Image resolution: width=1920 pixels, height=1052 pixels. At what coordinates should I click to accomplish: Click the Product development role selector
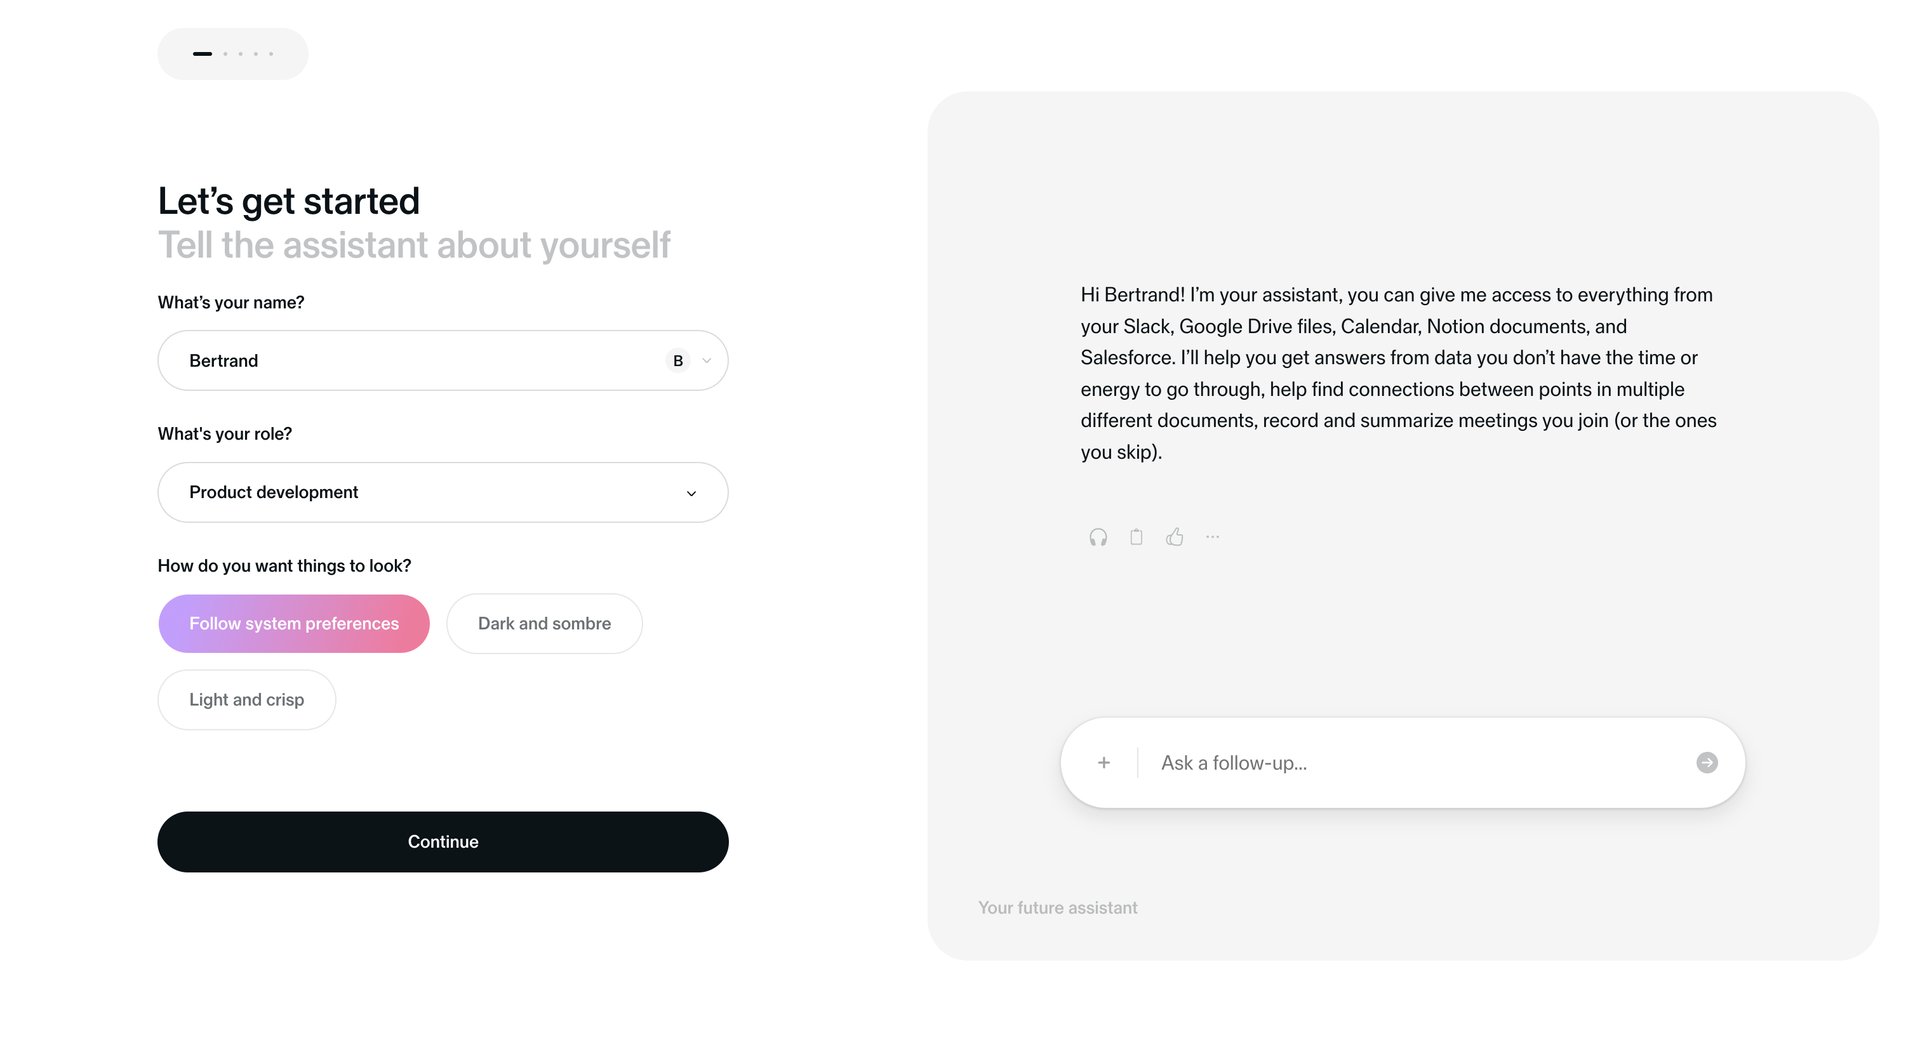point(442,492)
